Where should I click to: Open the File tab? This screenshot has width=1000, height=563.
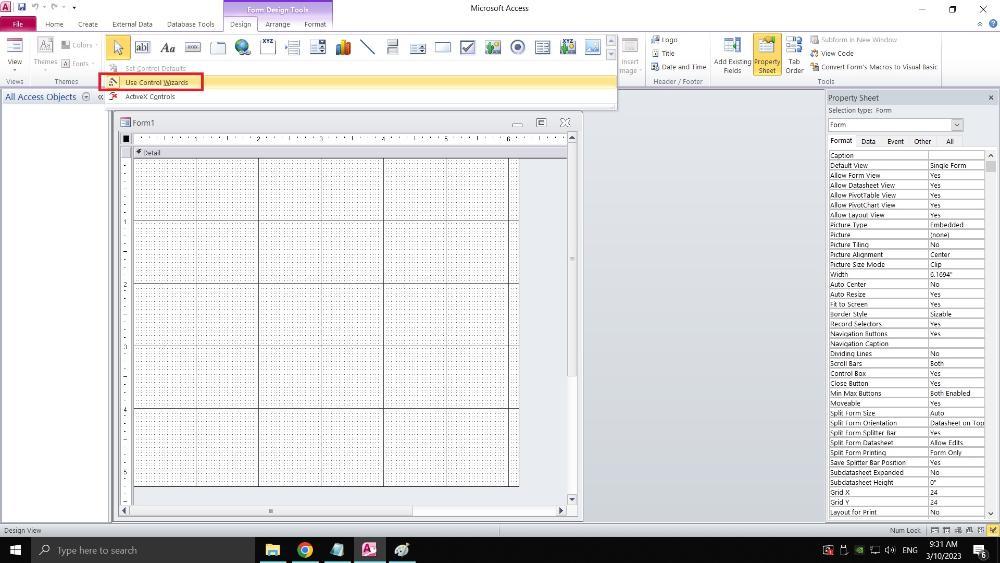18,24
